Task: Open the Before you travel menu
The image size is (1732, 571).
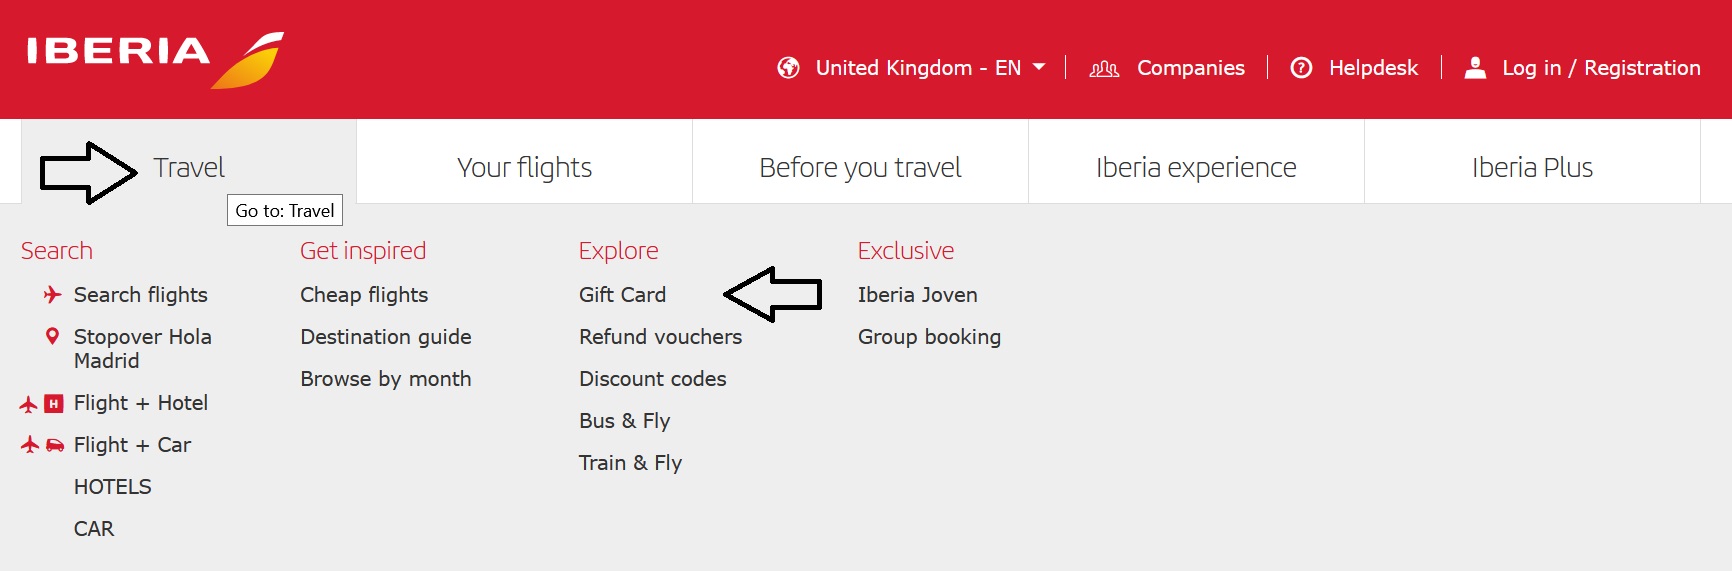Action: click(x=860, y=168)
